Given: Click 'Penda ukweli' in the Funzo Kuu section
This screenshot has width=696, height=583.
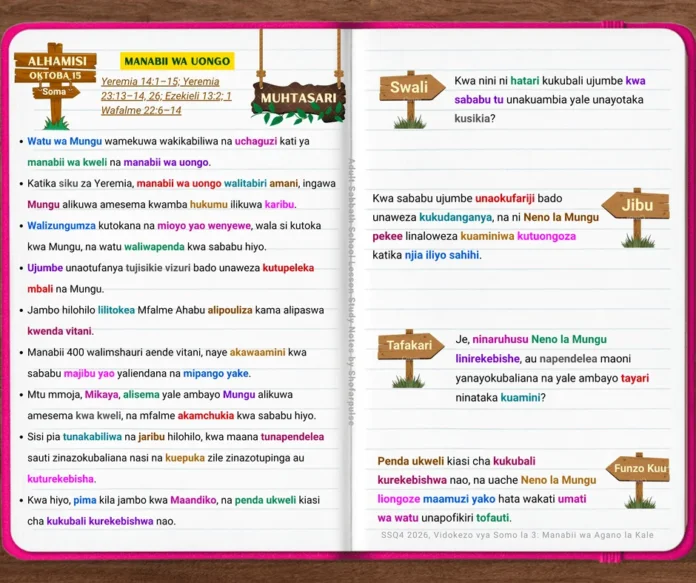Looking at the screenshot, I should (x=411, y=461).
